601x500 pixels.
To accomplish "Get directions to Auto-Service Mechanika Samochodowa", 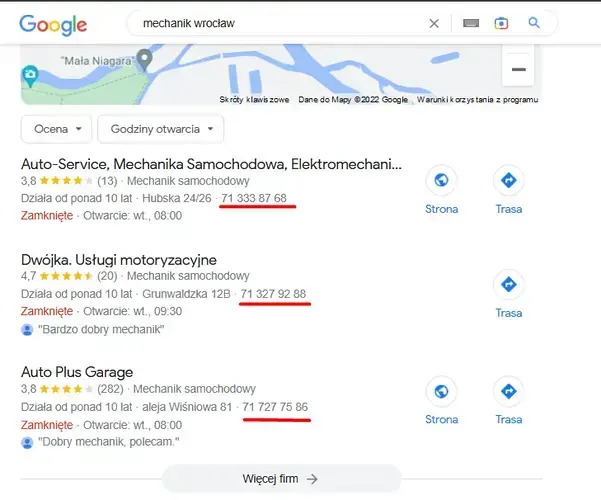I will pyautogui.click(x=509, y=181).
